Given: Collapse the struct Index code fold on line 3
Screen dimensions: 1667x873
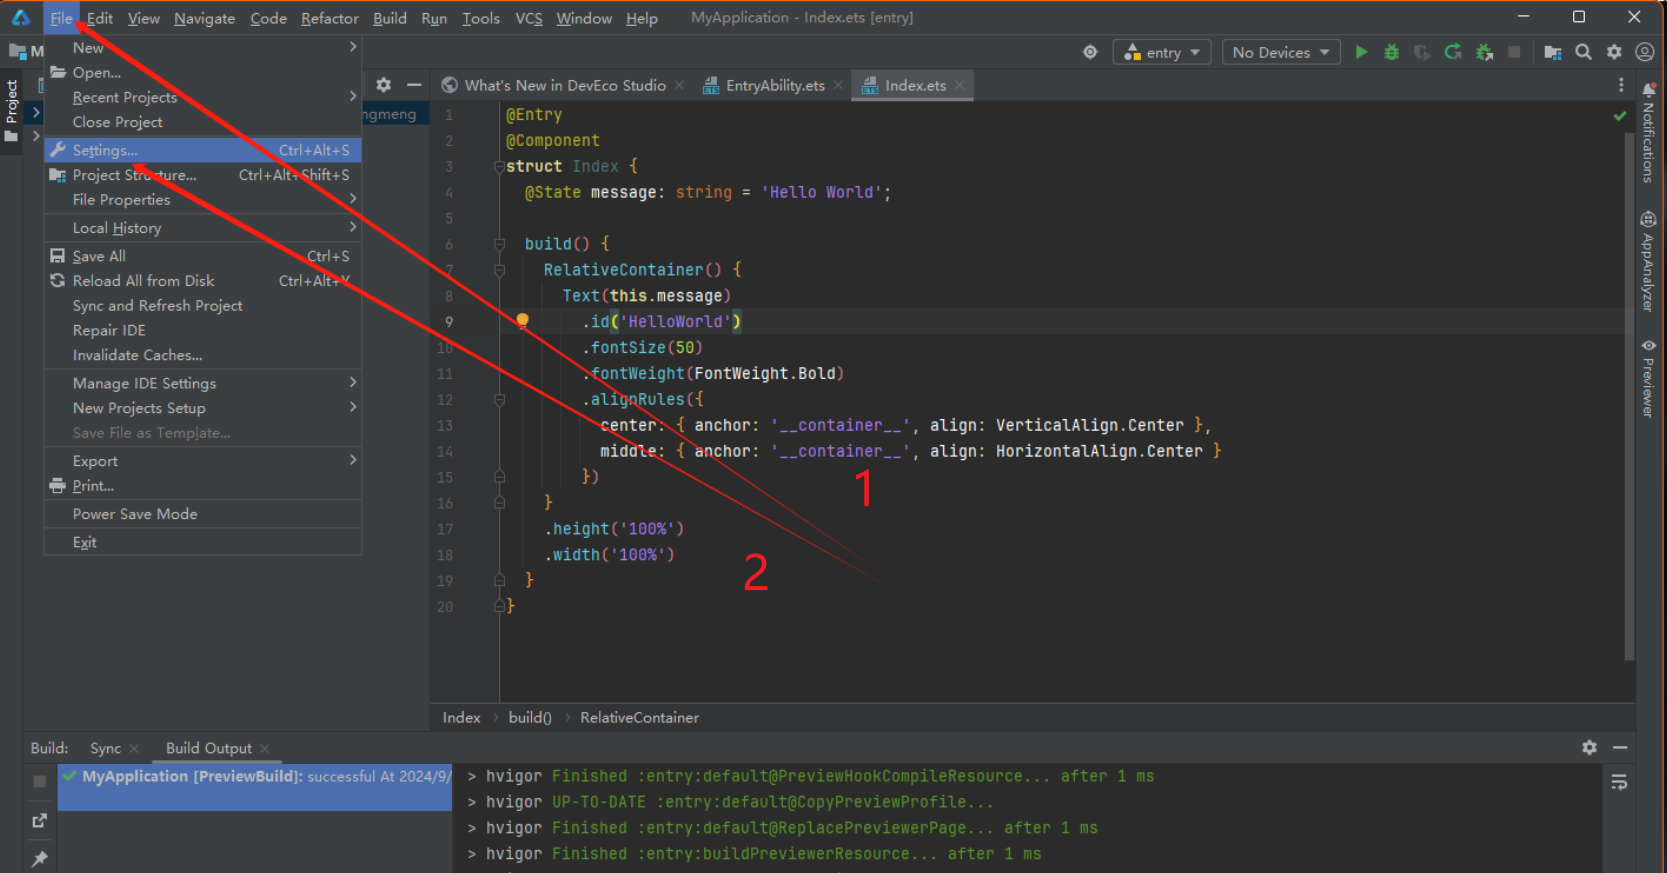Looking at the screenshot, I should pyautogui.click(x=499, y=167).
